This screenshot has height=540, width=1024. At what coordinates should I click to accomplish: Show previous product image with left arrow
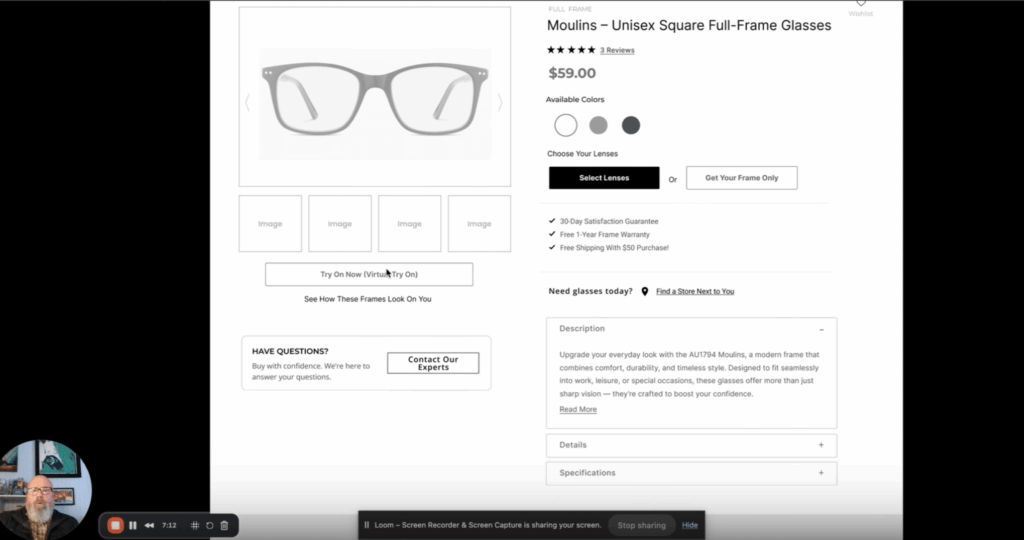(x=248, y=102)
